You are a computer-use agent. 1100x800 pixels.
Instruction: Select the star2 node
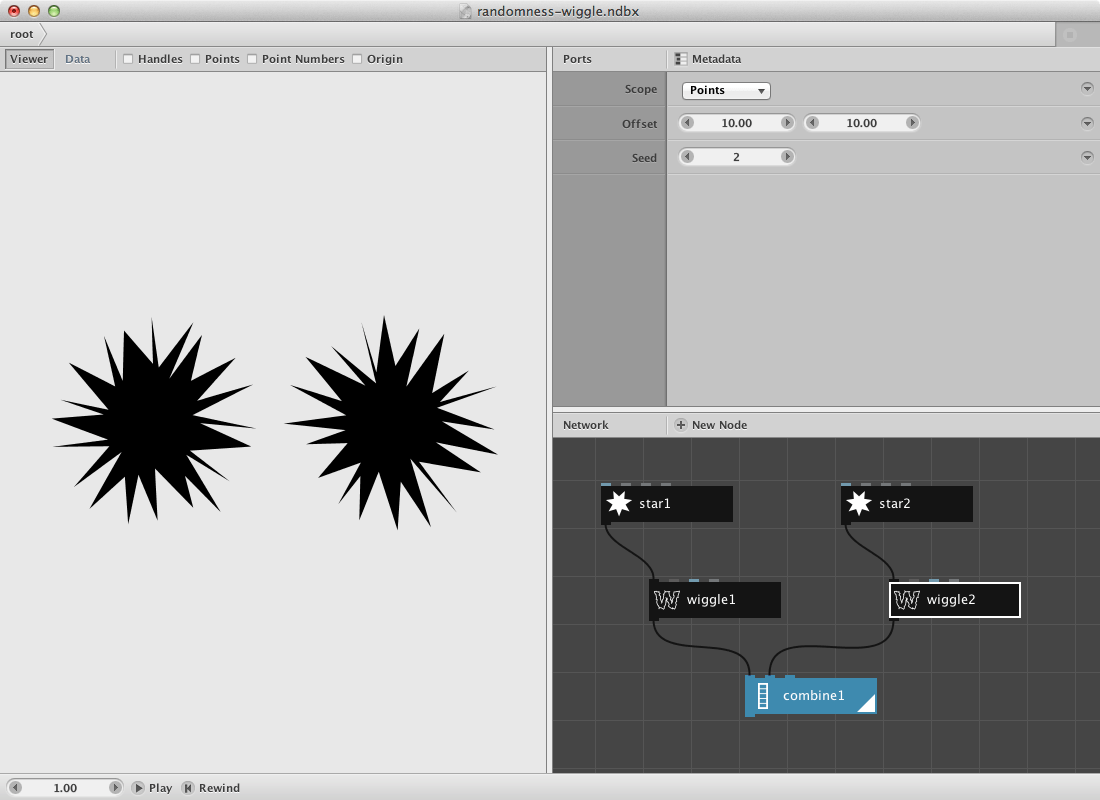[x=907, y=503]
